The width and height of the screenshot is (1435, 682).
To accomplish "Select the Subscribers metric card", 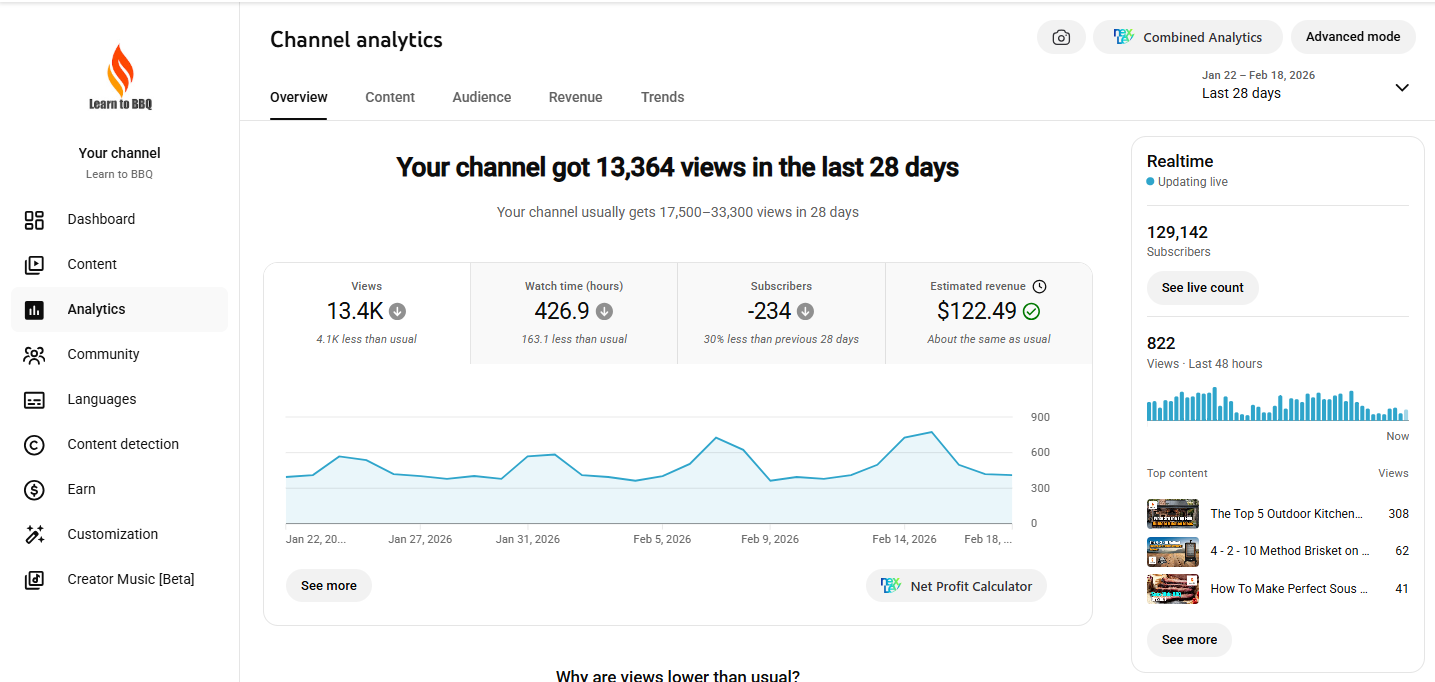I will coord(781,313).
